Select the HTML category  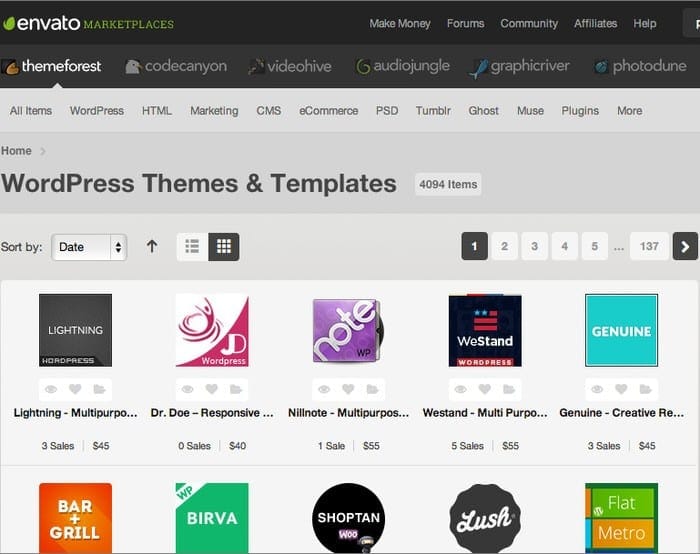[x=157, y=111]
